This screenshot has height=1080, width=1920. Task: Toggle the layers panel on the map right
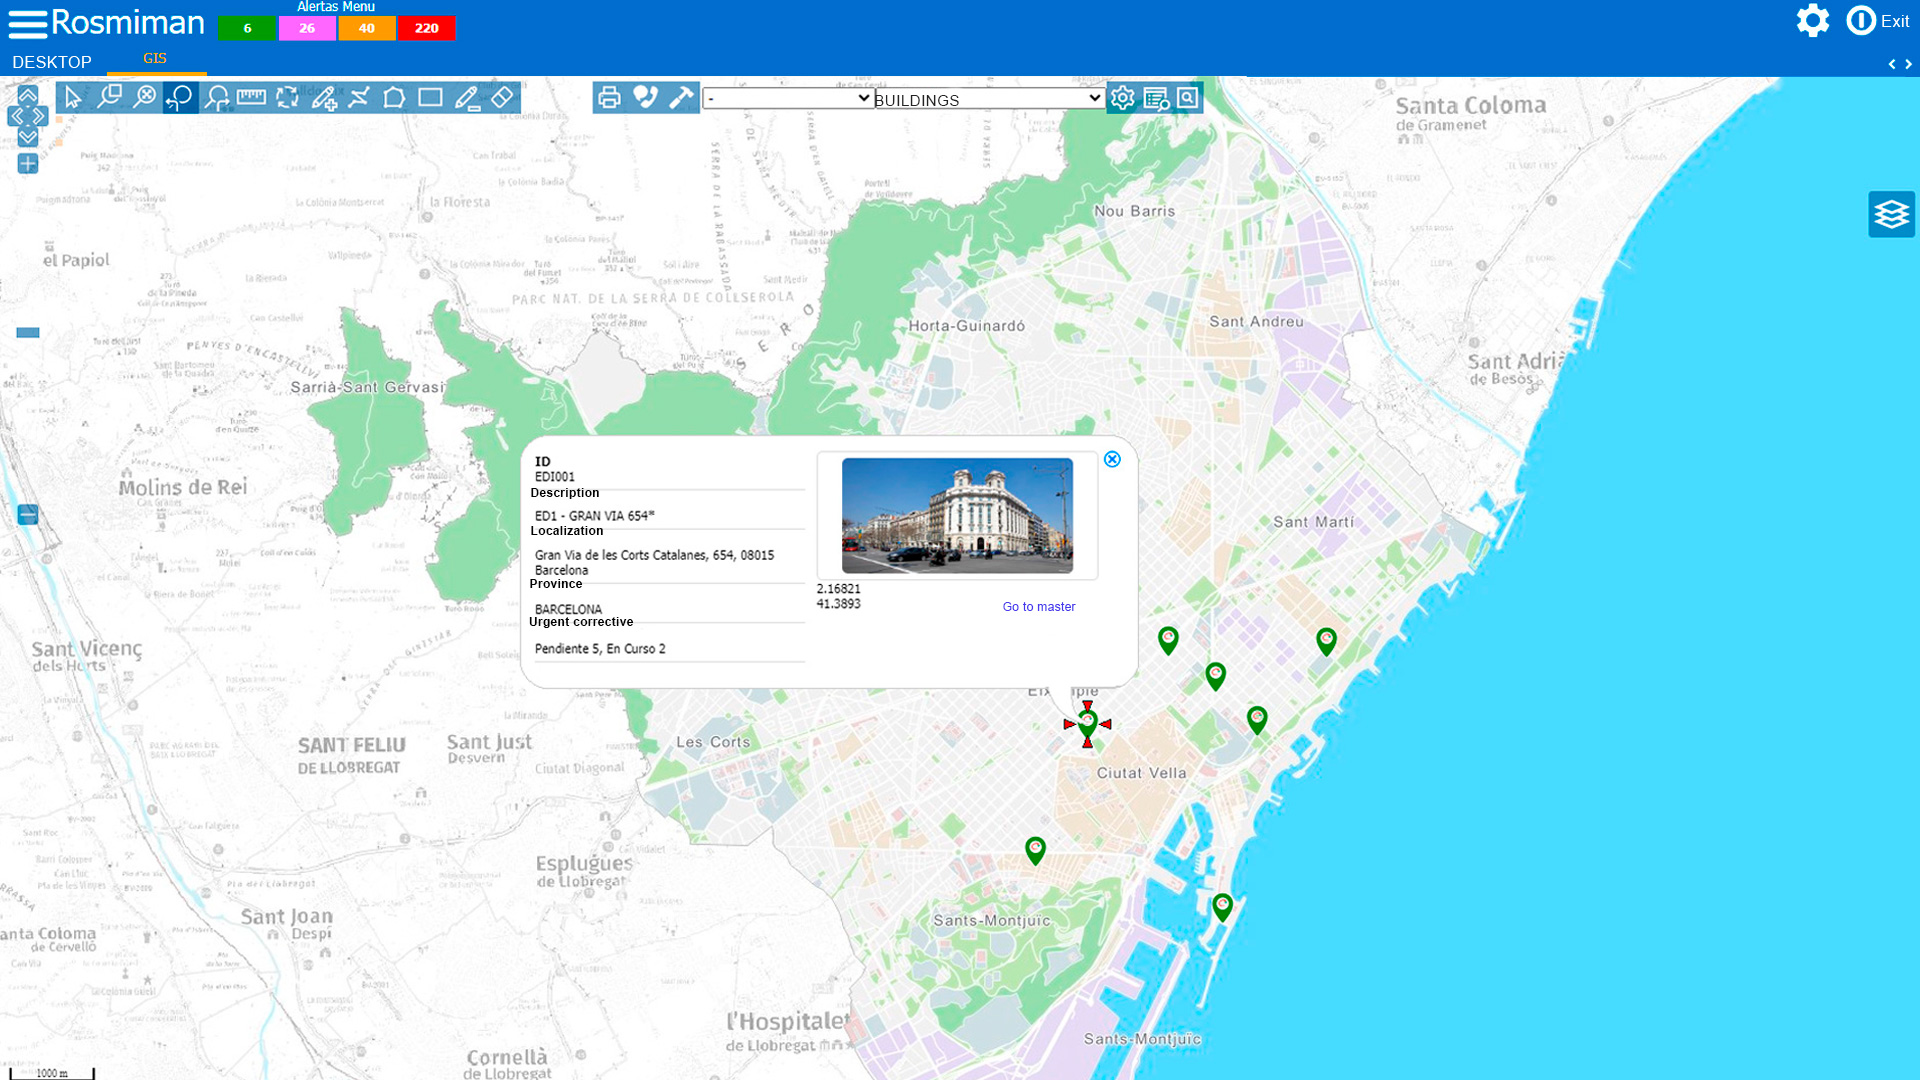(1892, 214)
